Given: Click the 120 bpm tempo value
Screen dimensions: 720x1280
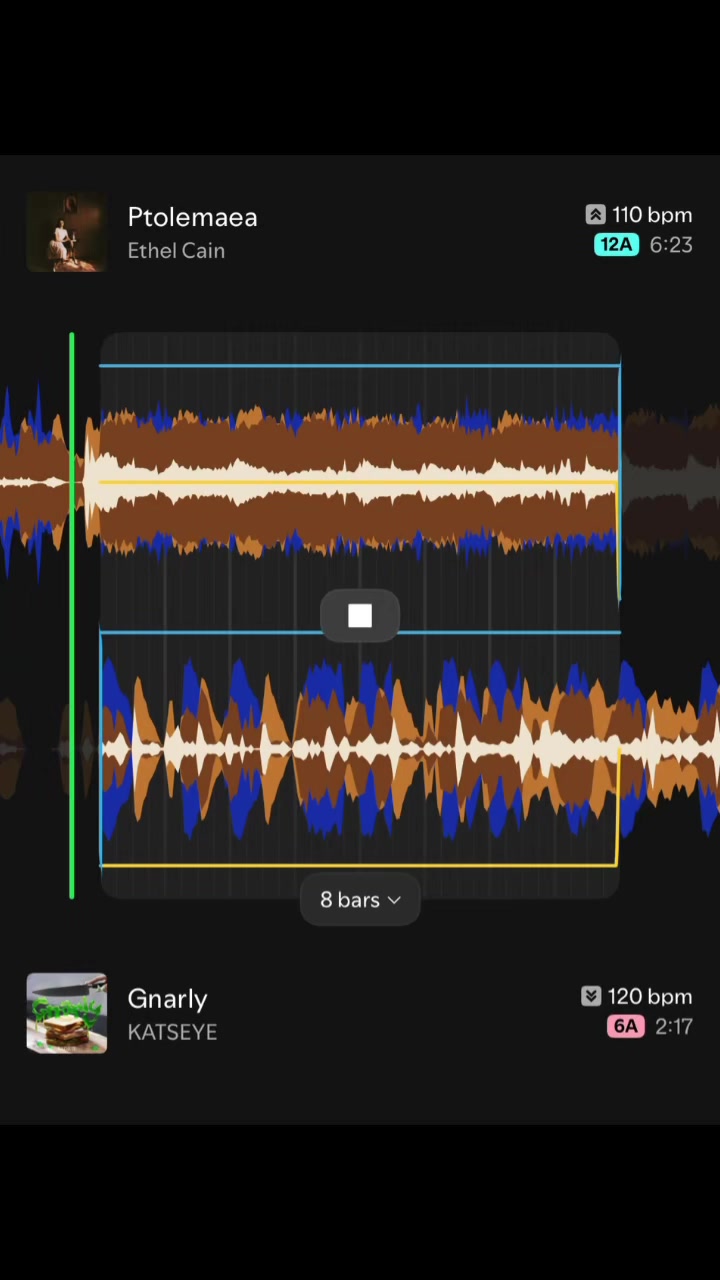Looking at the screenshot, I should (x=650, y=997).
